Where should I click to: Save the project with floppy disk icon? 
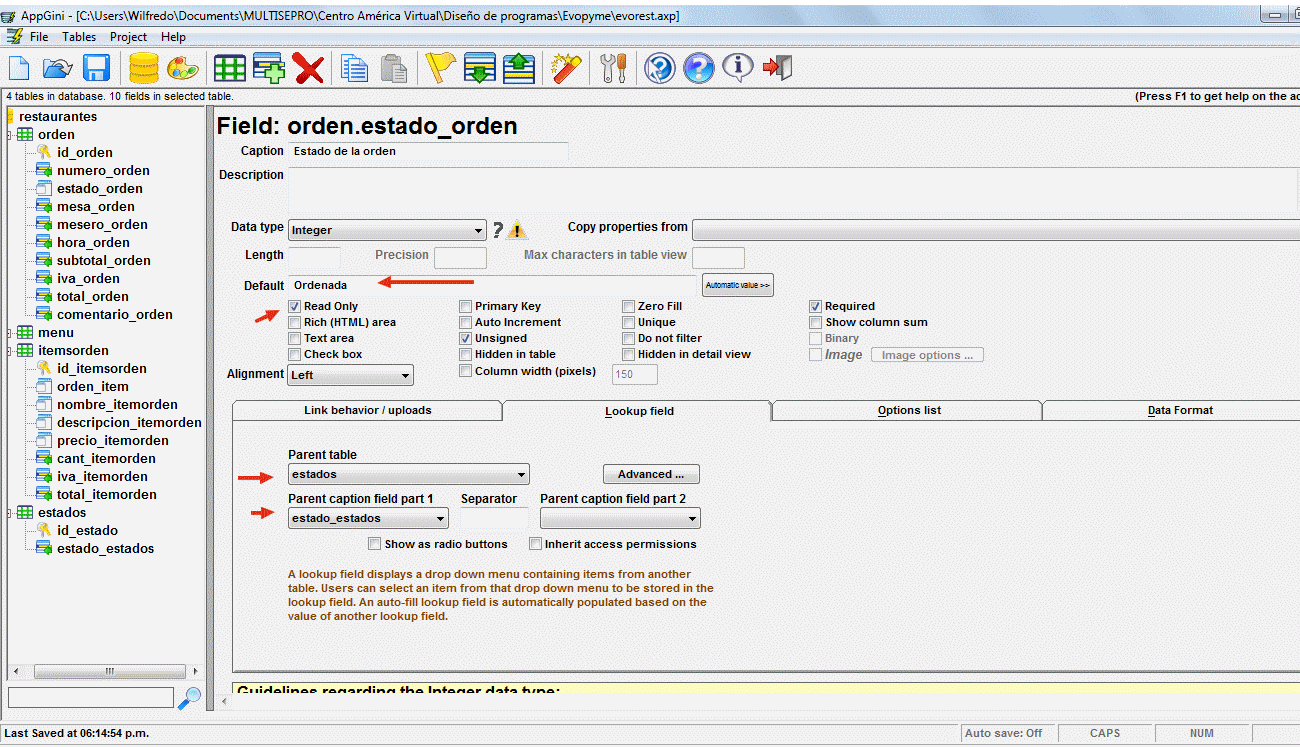click(x=96, y=68)
